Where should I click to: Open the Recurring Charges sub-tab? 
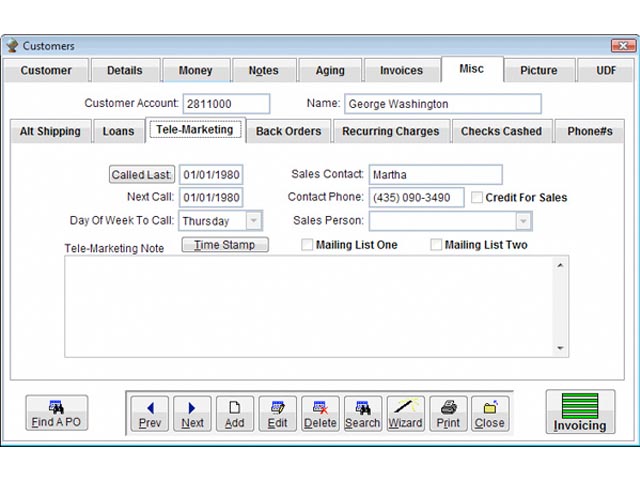click(391, 131)
